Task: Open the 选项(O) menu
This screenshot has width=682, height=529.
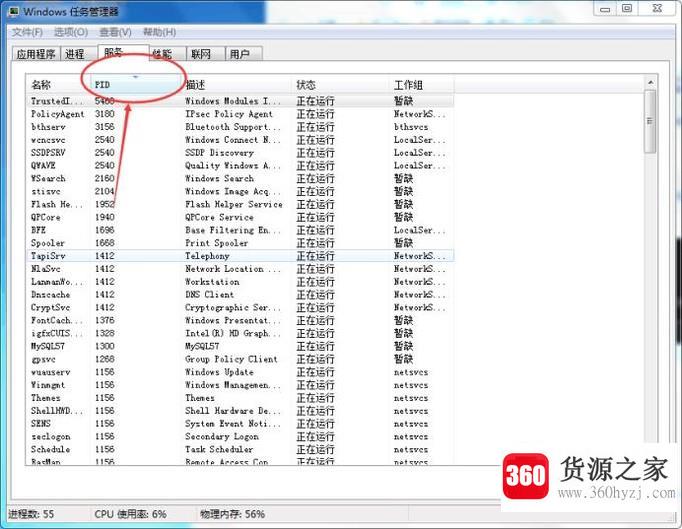Action: click(x=70, y=32)
